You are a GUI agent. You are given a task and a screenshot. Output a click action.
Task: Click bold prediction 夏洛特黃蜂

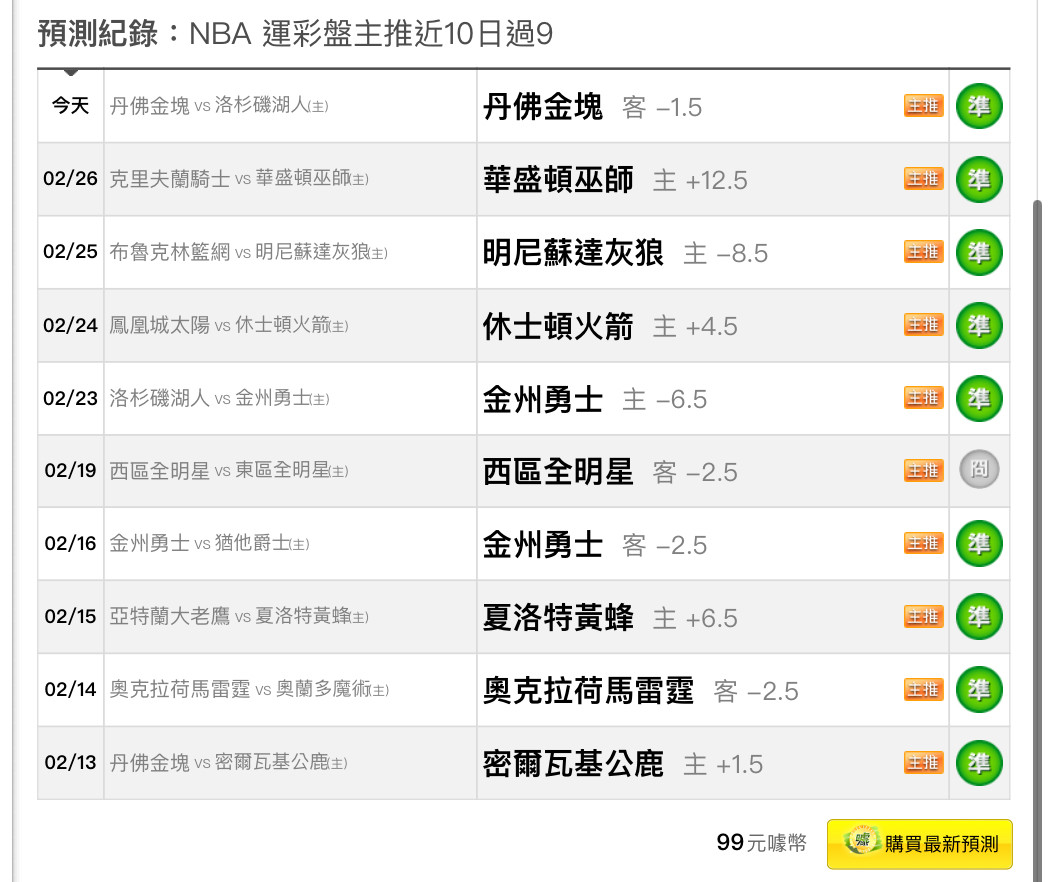point(558,617)
